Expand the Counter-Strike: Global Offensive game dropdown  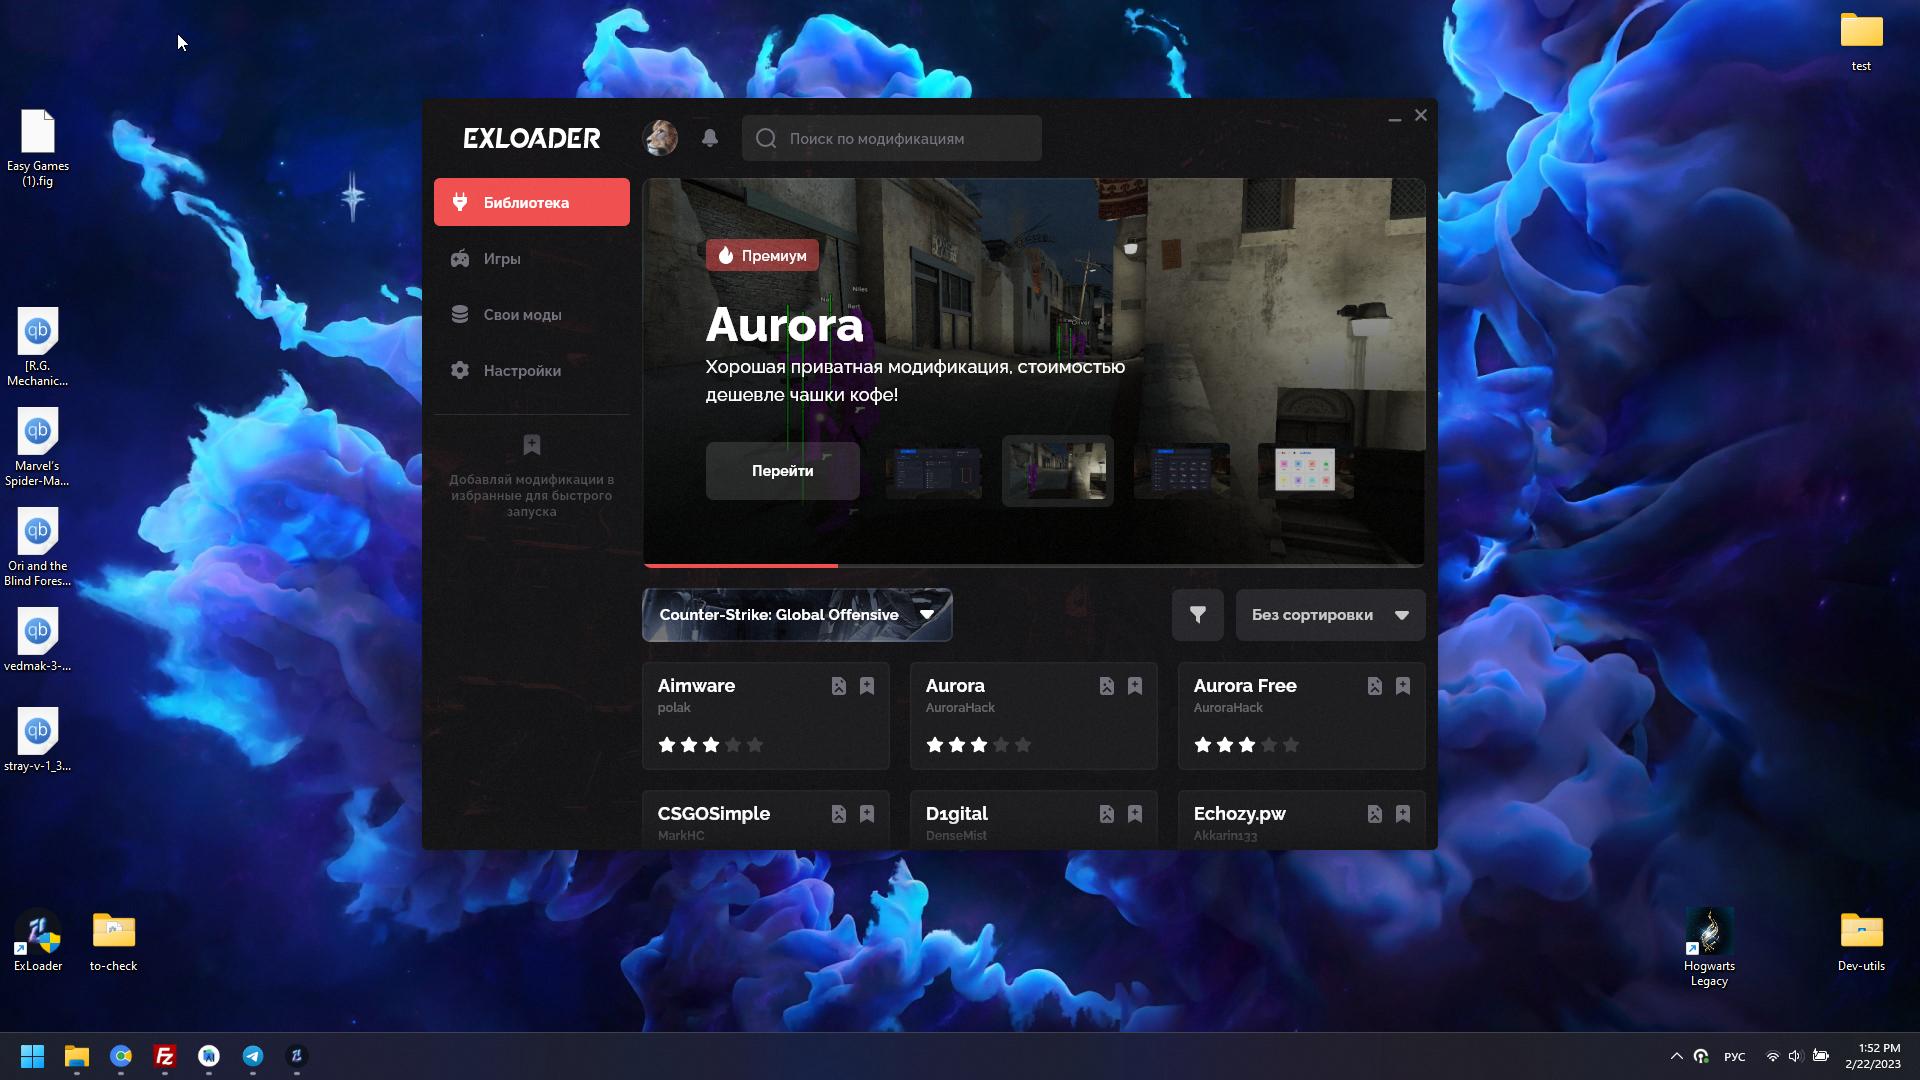pos(796,615)
